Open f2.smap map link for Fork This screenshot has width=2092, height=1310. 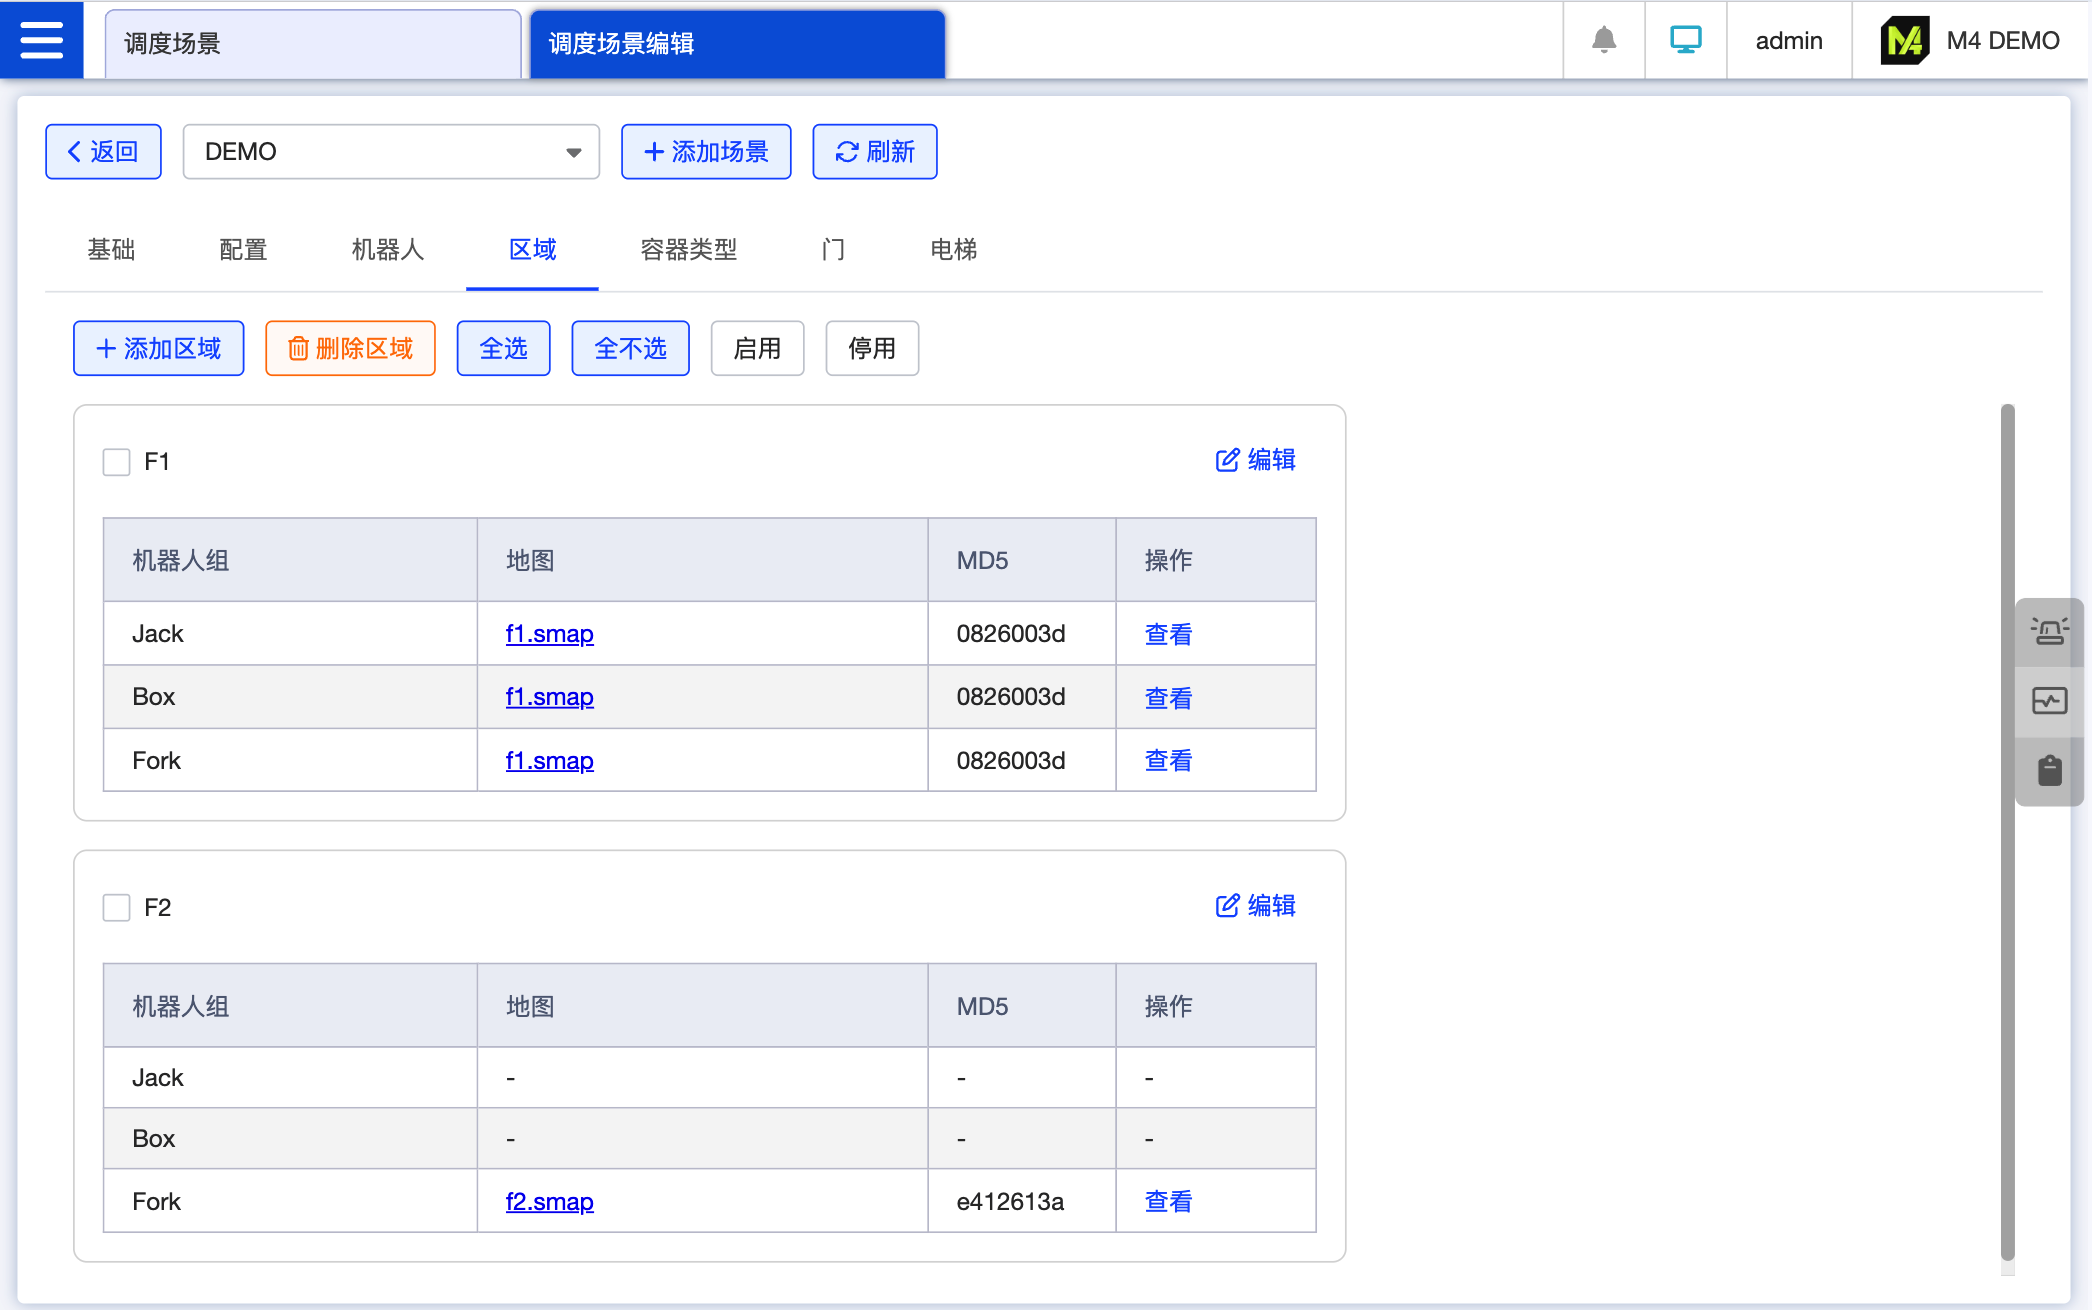[549, 1202]
